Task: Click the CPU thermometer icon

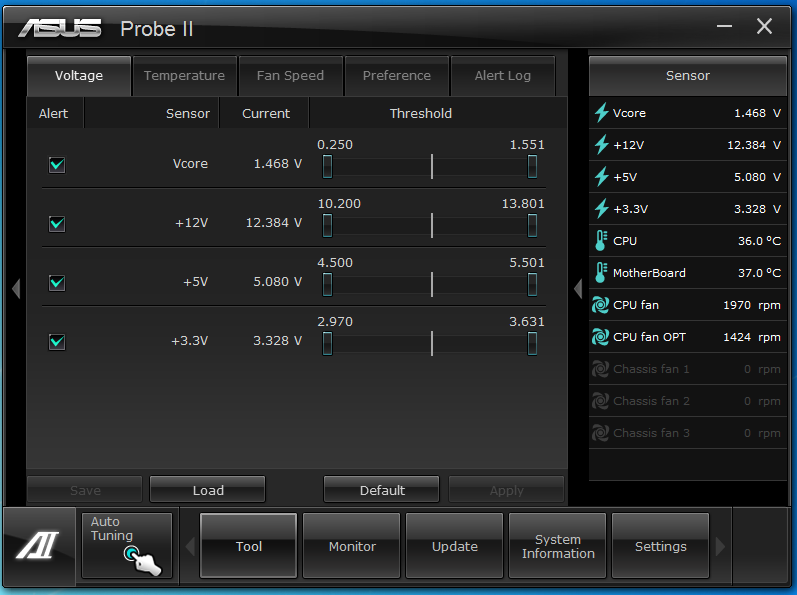Action: coord(601,241)
